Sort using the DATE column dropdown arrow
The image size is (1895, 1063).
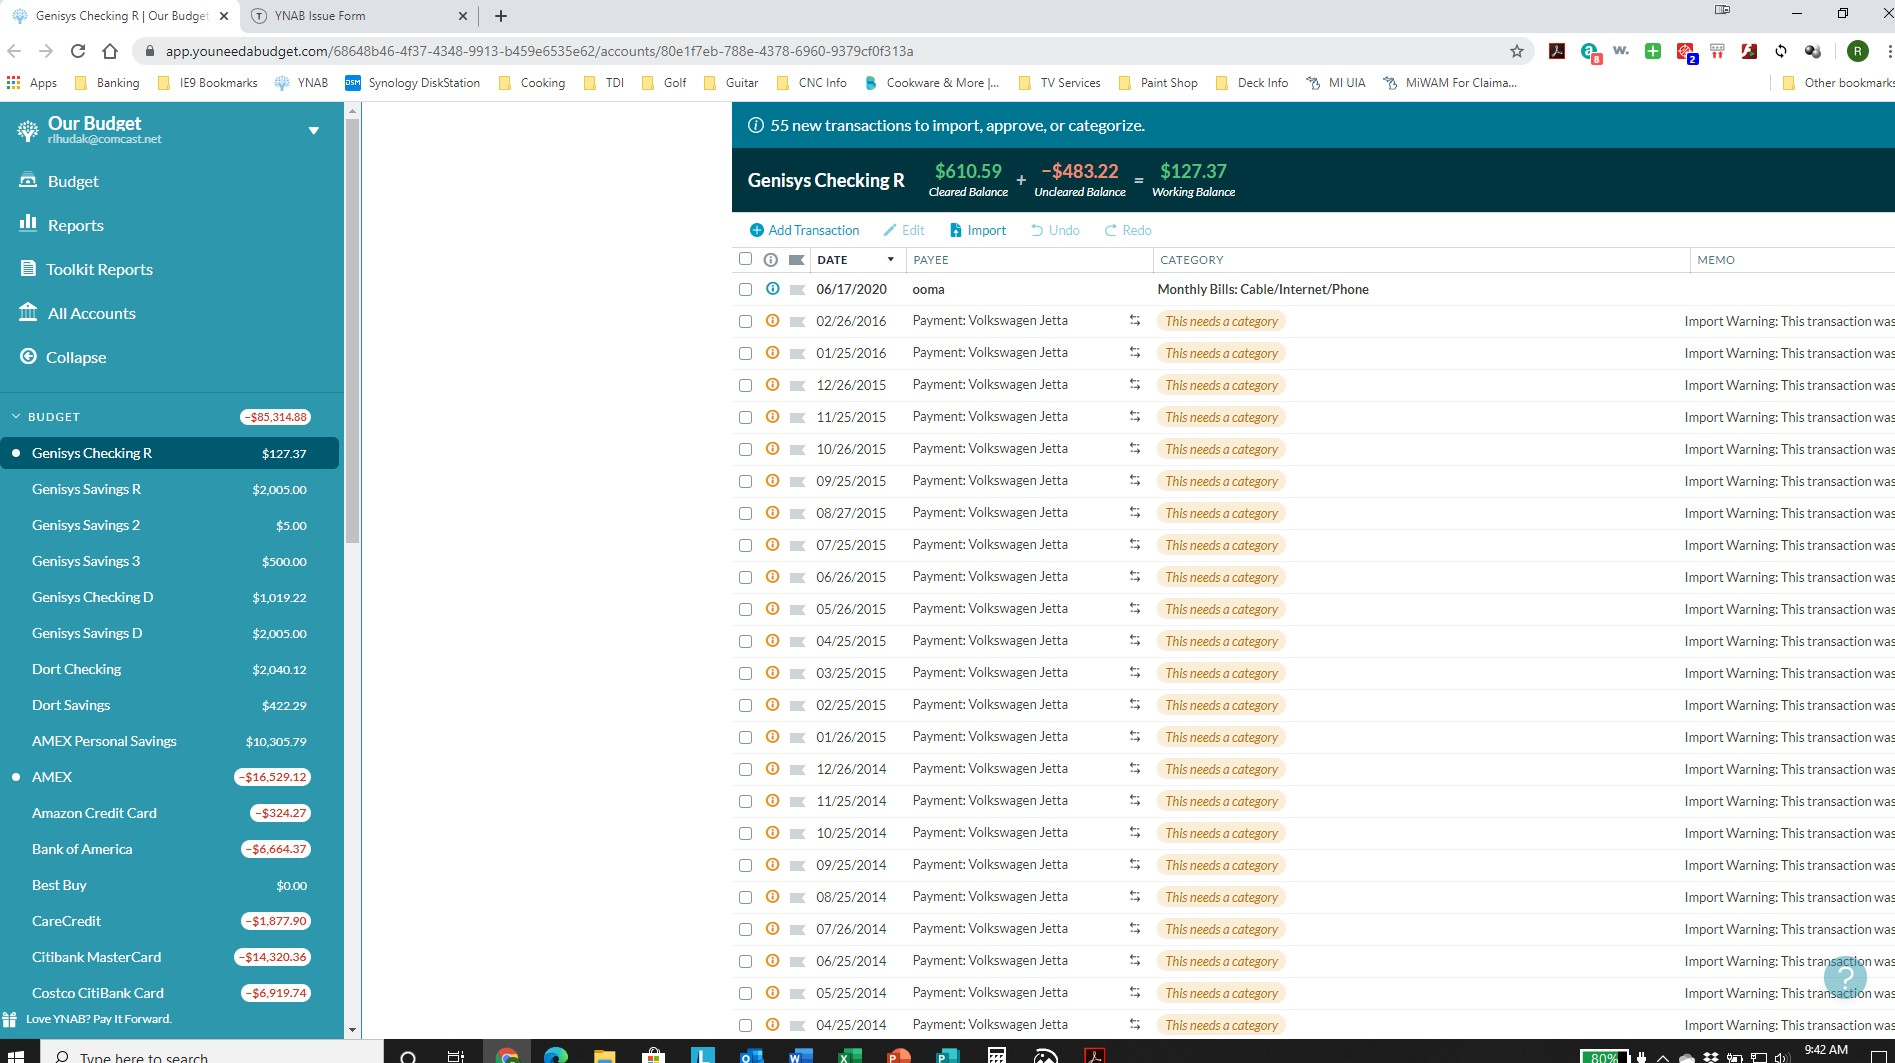890,260
